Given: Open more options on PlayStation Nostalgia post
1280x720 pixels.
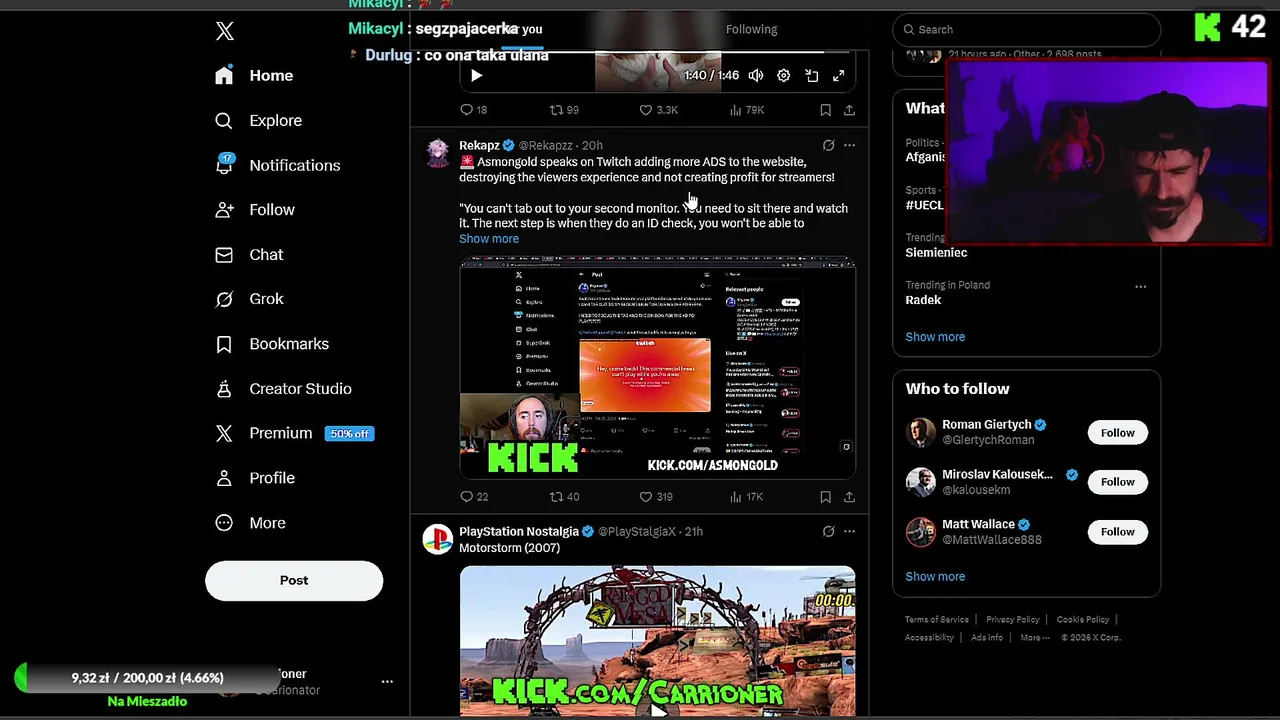Looking at the screenshot, I should coord(849,532).
